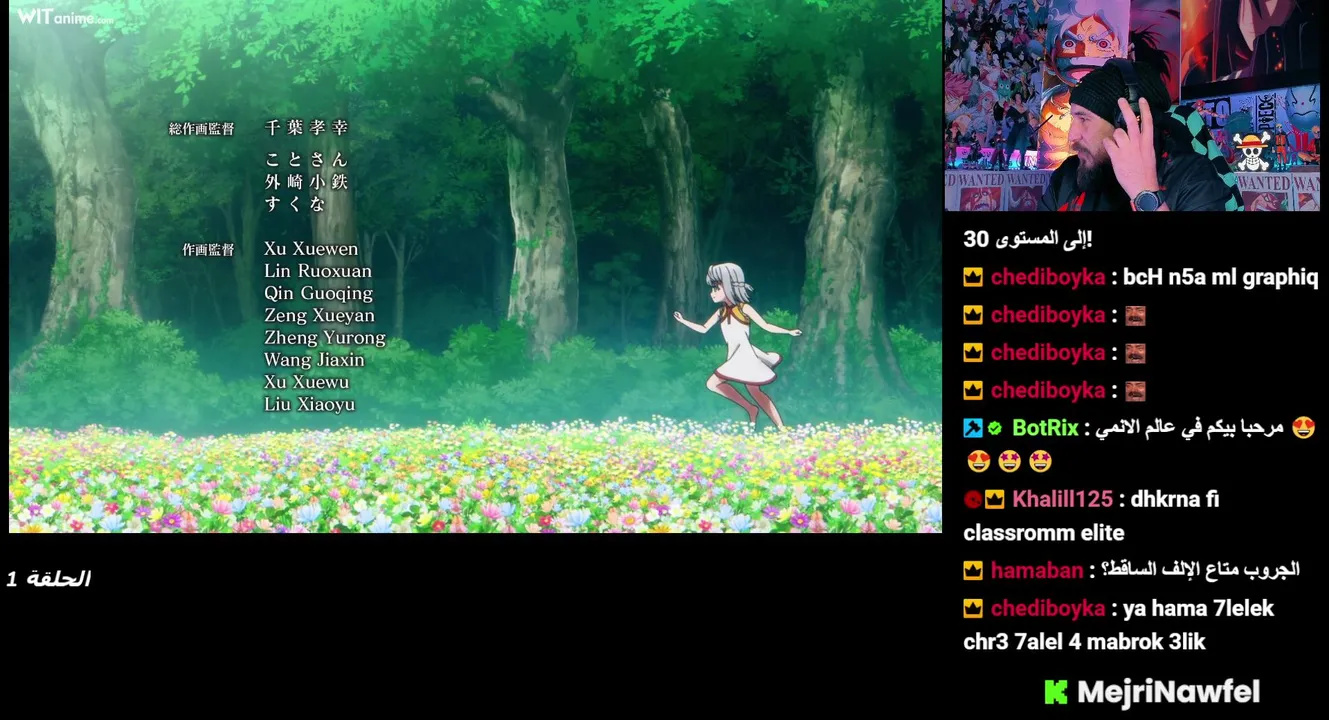This screenshot has height=720, width=1329.
Task: Click the 'dhkrna fi classromm elite' message
Action: pos(1091,516)
